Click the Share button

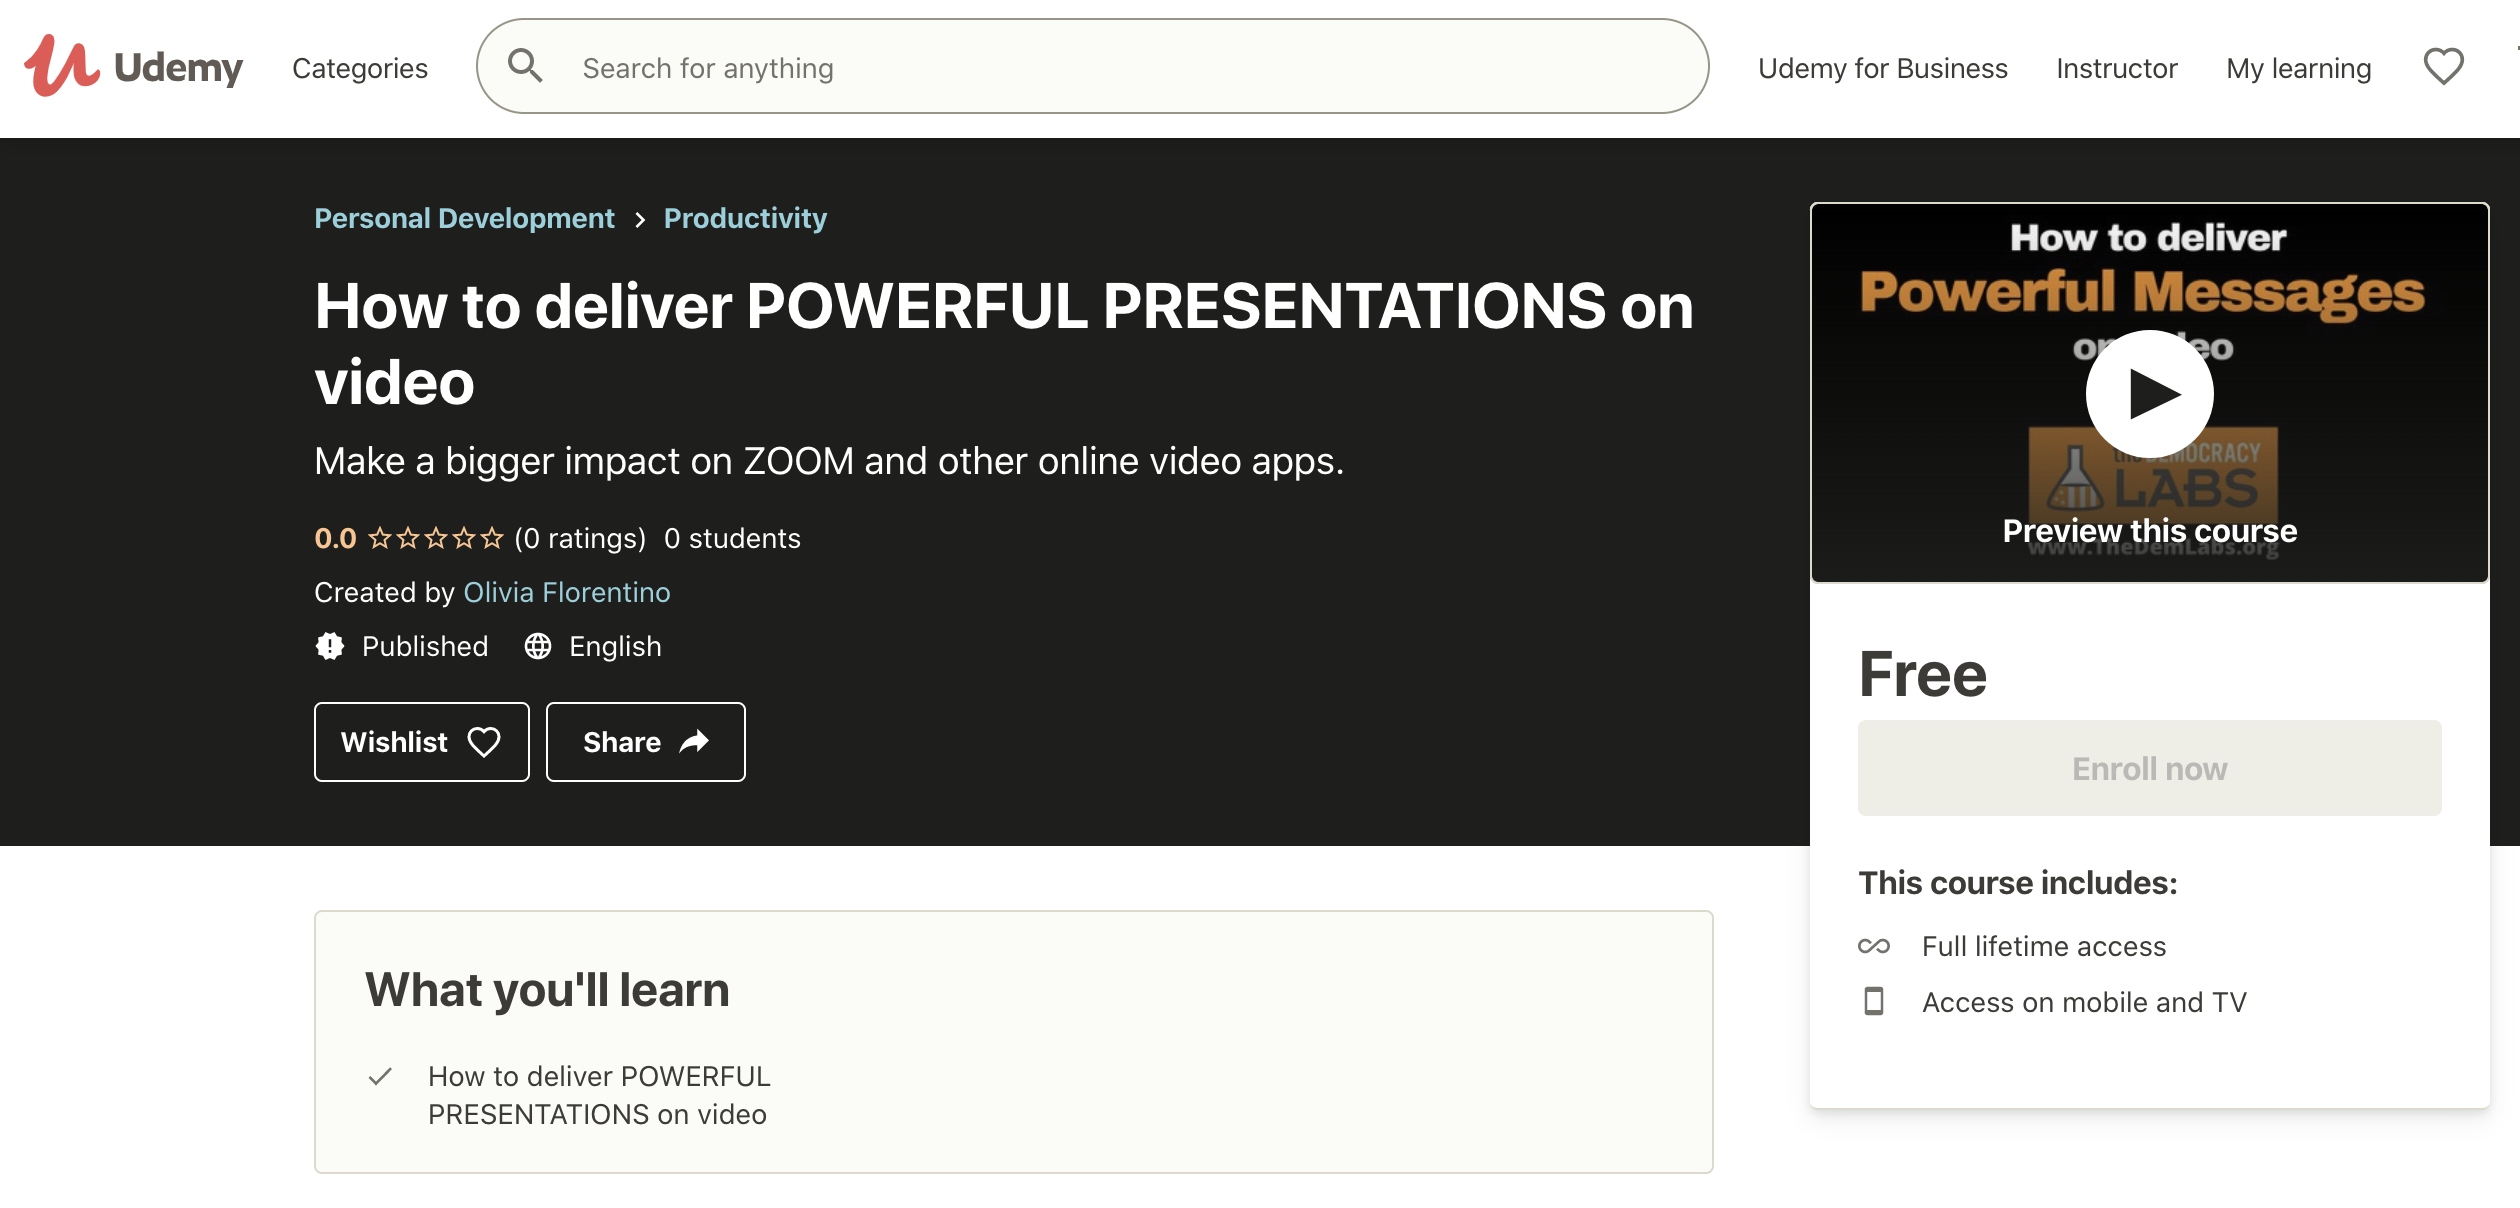[x=645, y=742]
